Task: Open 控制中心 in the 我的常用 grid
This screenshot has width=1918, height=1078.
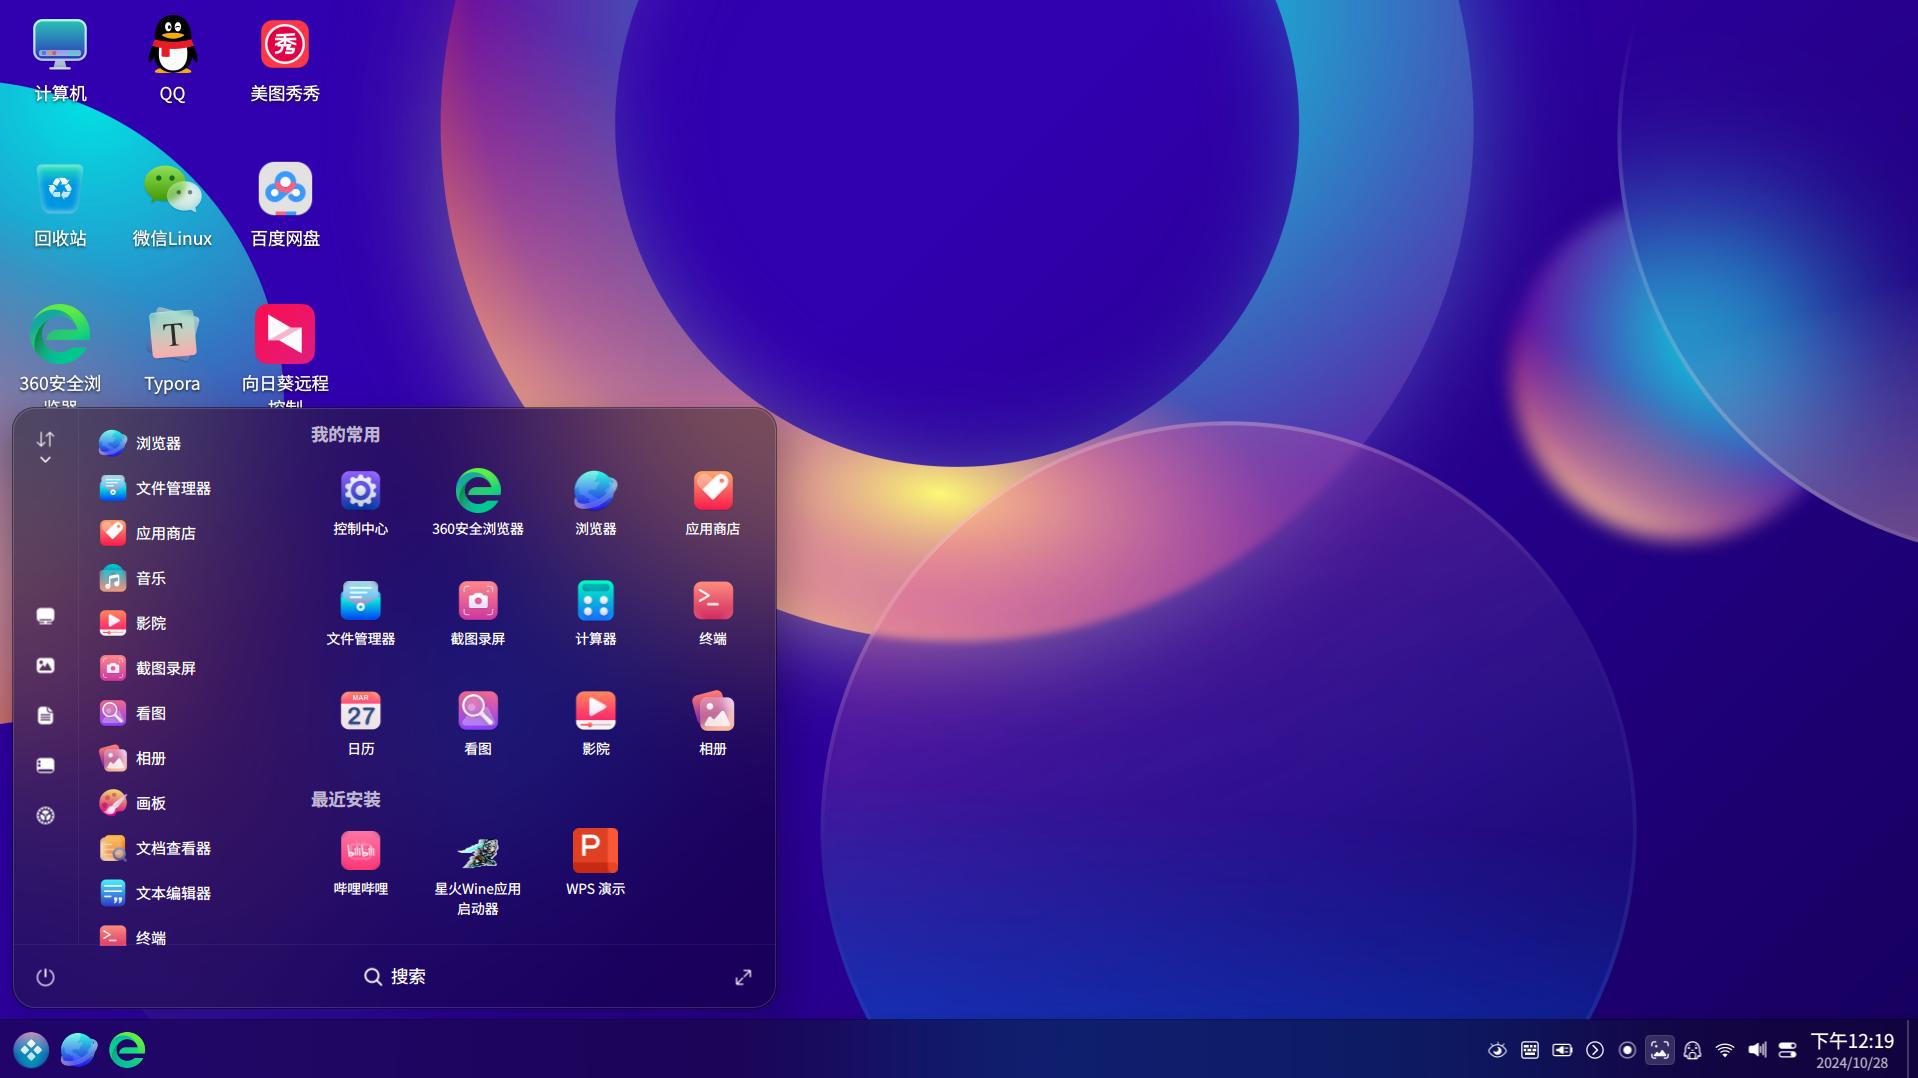Action: pos(360,502)
